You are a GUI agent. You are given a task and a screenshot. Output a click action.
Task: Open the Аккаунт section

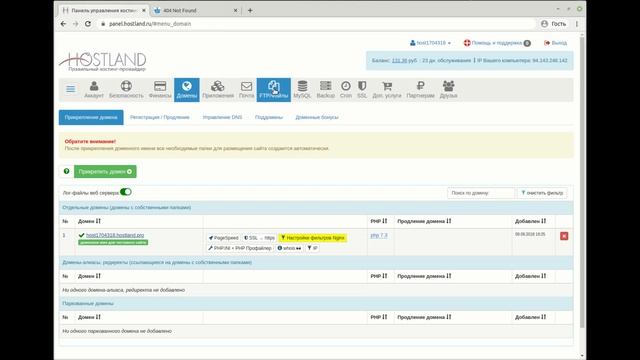pos(94,90)
